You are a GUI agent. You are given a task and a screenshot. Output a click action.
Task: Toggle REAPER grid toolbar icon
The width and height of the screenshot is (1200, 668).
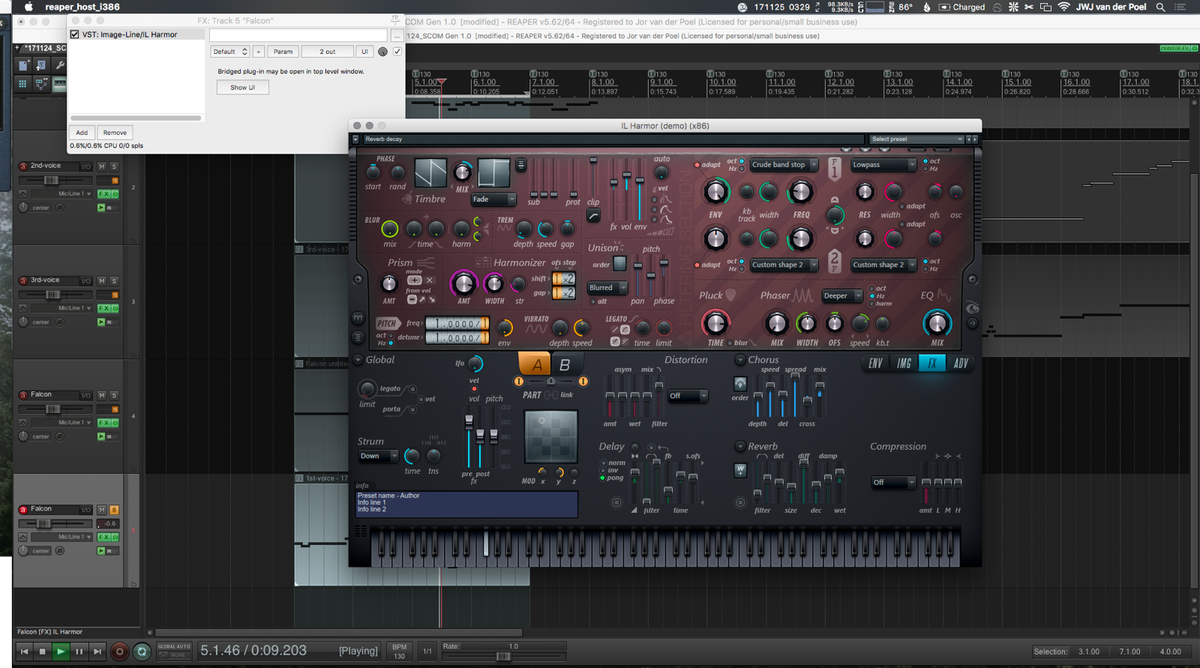tap(24, 84)
